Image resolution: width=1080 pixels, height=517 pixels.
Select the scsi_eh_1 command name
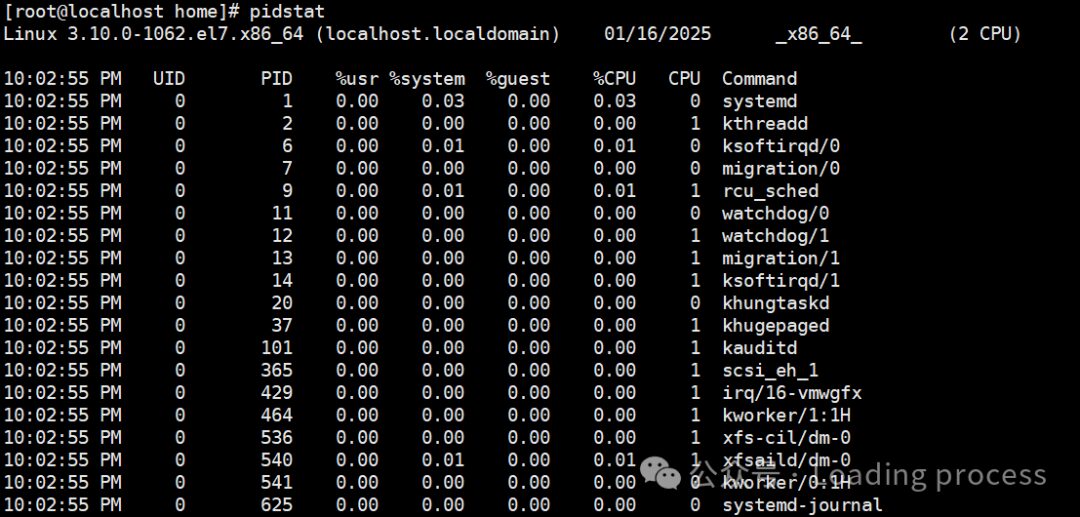770,370
